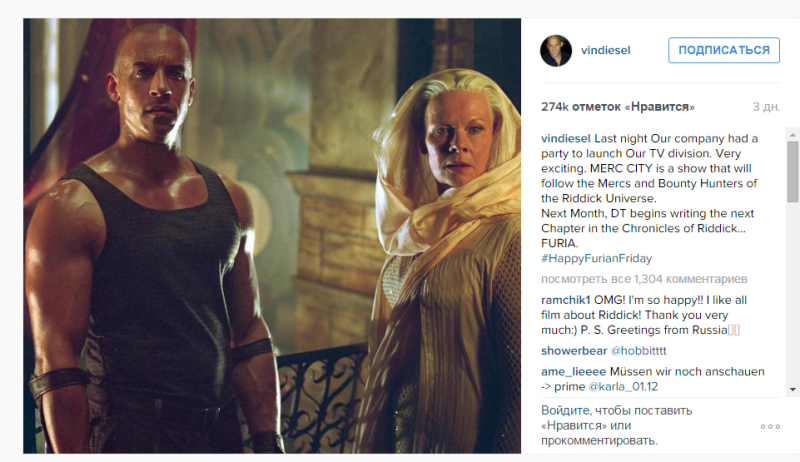Click the comments scrollbar track below thumb
Viewport: 800px width, 462px height.
point(792,293)
